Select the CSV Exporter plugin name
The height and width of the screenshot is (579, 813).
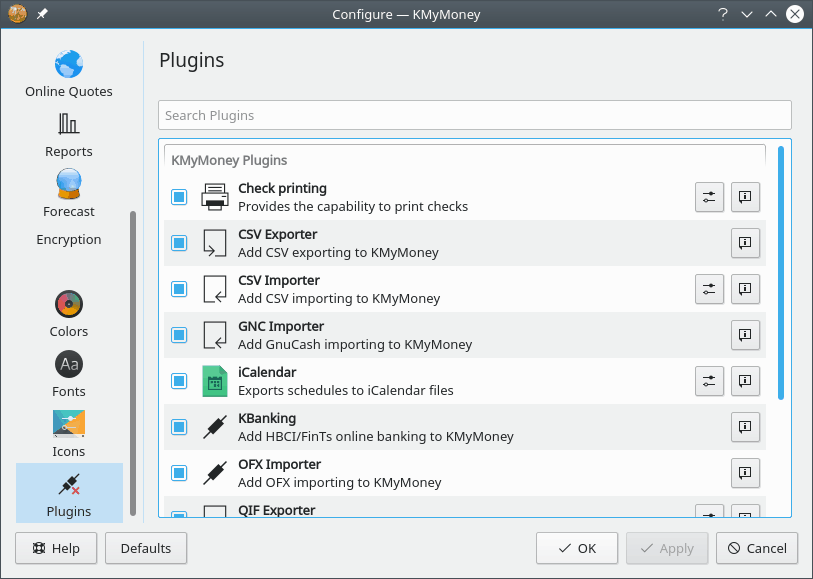pos(278,234)
